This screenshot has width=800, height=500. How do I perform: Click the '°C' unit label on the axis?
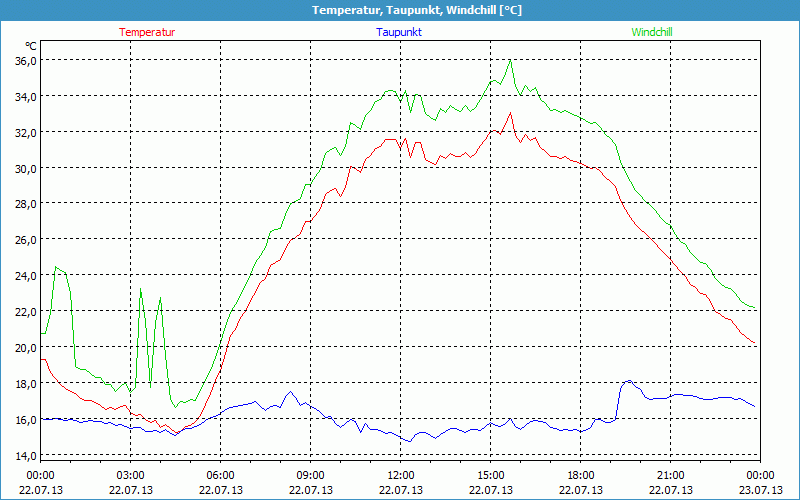click(x=31, y=46)
